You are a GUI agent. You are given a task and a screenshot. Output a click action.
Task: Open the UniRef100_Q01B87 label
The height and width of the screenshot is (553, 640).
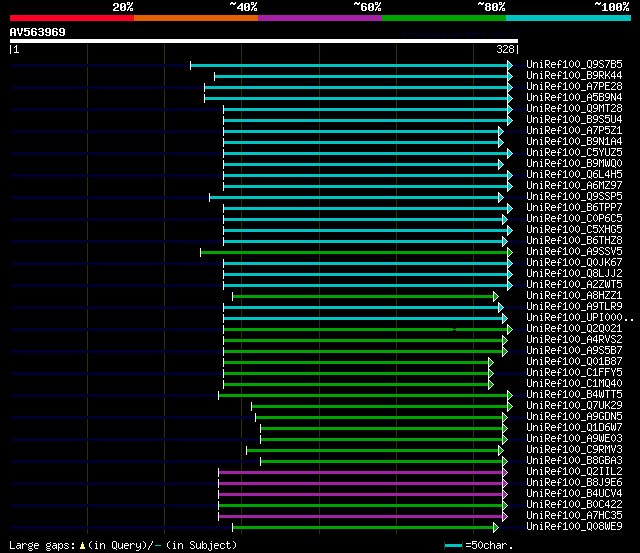[574, 362]
